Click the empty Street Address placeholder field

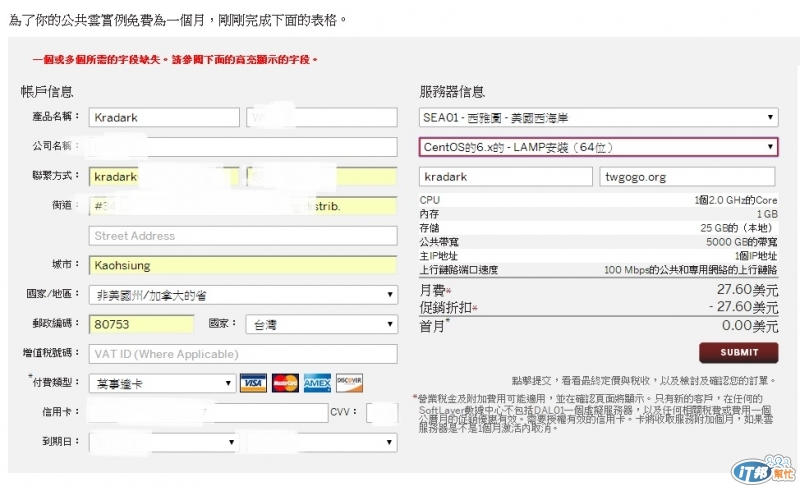click(x=243, y=236)
